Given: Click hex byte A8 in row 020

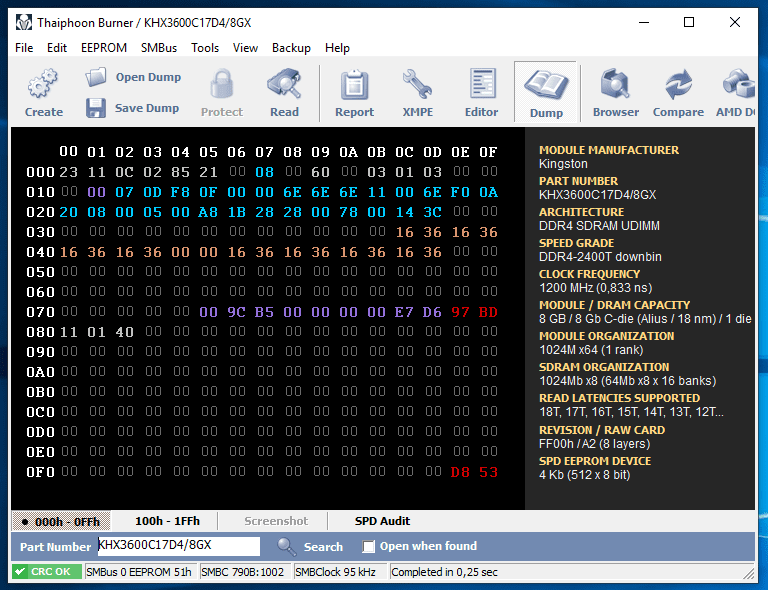Looking at the screenshot, I should [208, 212].
